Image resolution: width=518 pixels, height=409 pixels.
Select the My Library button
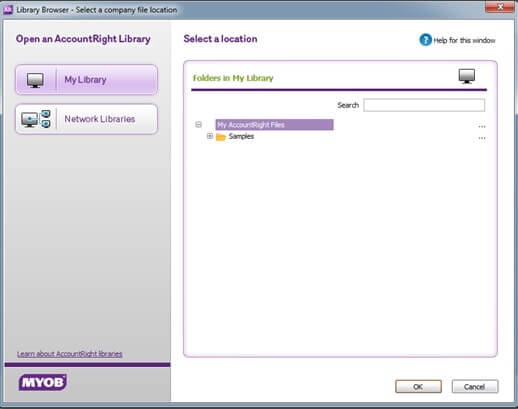click(86, 80)
